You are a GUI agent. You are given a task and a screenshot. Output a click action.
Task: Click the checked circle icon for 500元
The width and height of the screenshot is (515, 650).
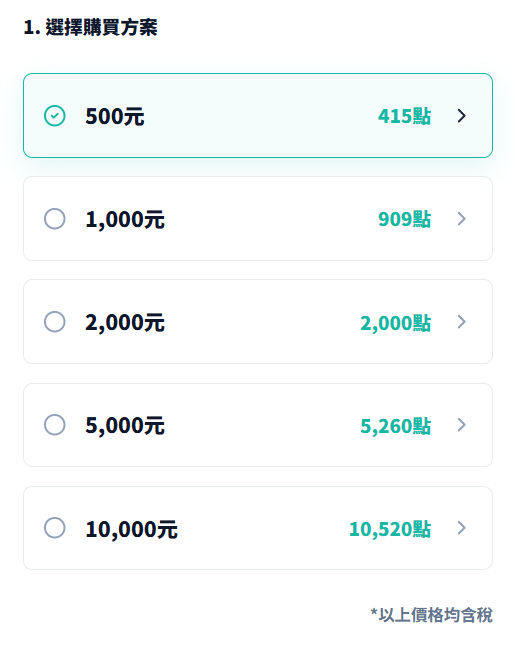point(55,116)
